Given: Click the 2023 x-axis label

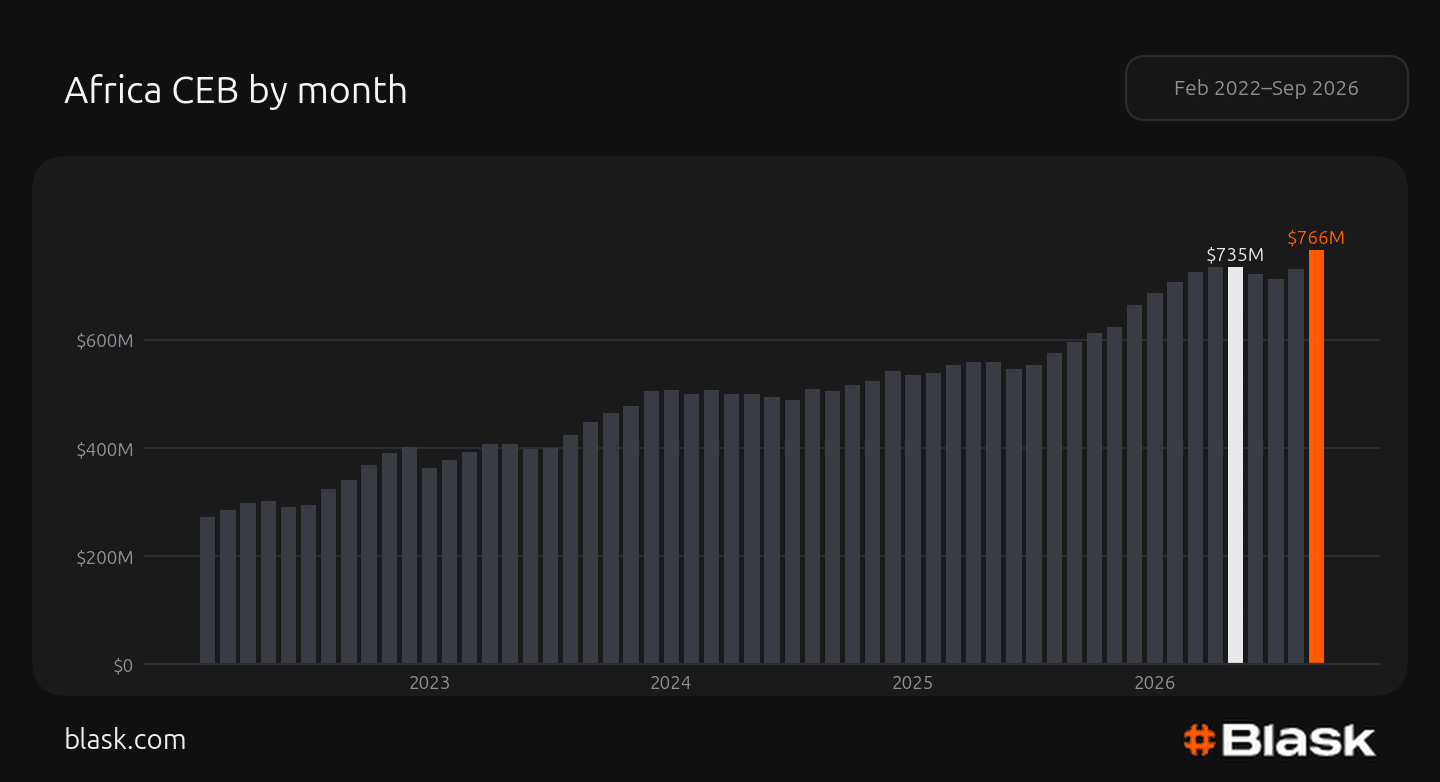Looking at the screenshot, I should click(x=429, y=683).
